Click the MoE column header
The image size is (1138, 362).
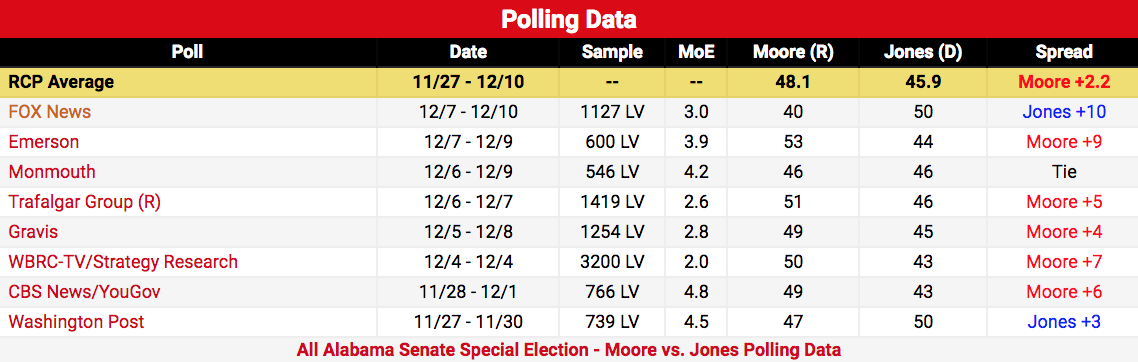[x=697, y=52]
